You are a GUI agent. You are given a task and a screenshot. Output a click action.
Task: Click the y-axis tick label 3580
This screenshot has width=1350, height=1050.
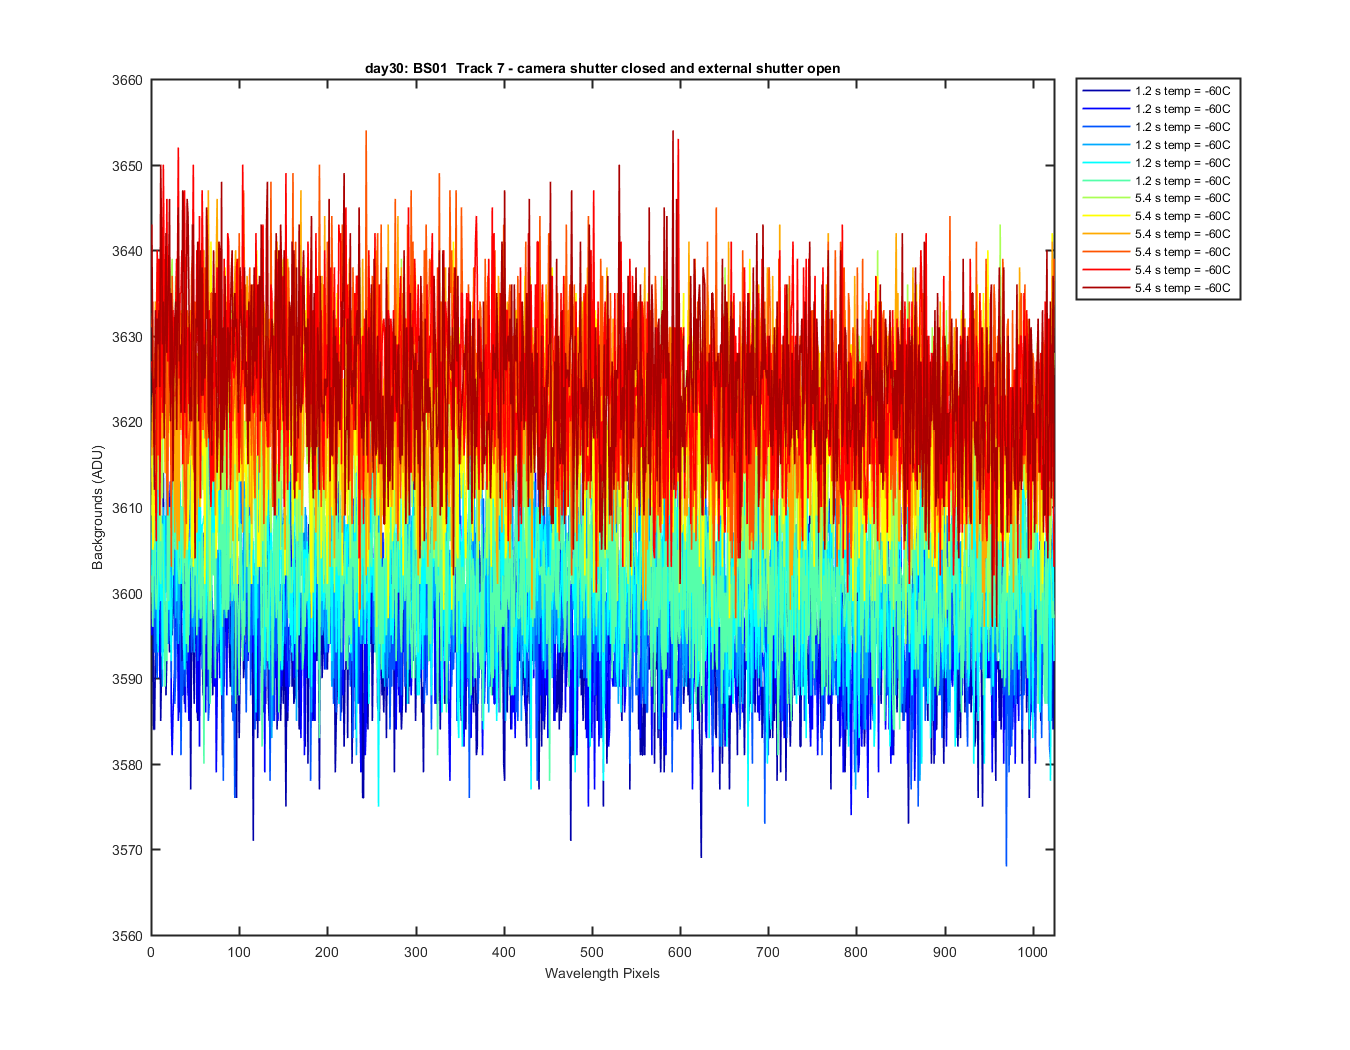coord(129,765)
